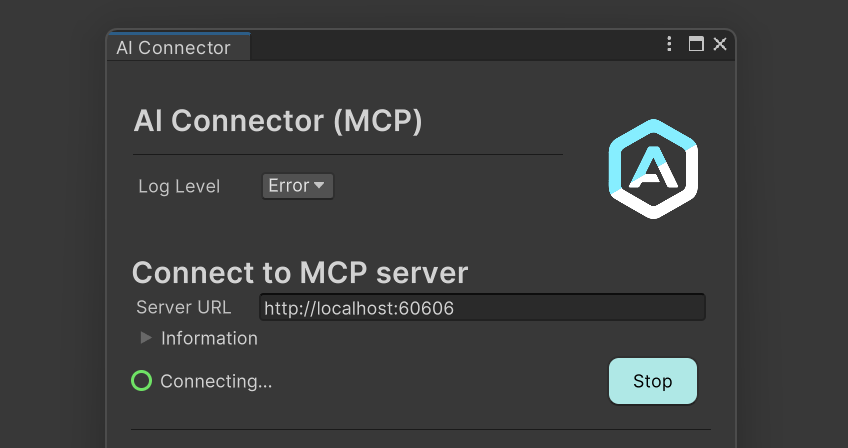Click the Information foldout label
Viewport: 848px width, 448px height.
209,338
